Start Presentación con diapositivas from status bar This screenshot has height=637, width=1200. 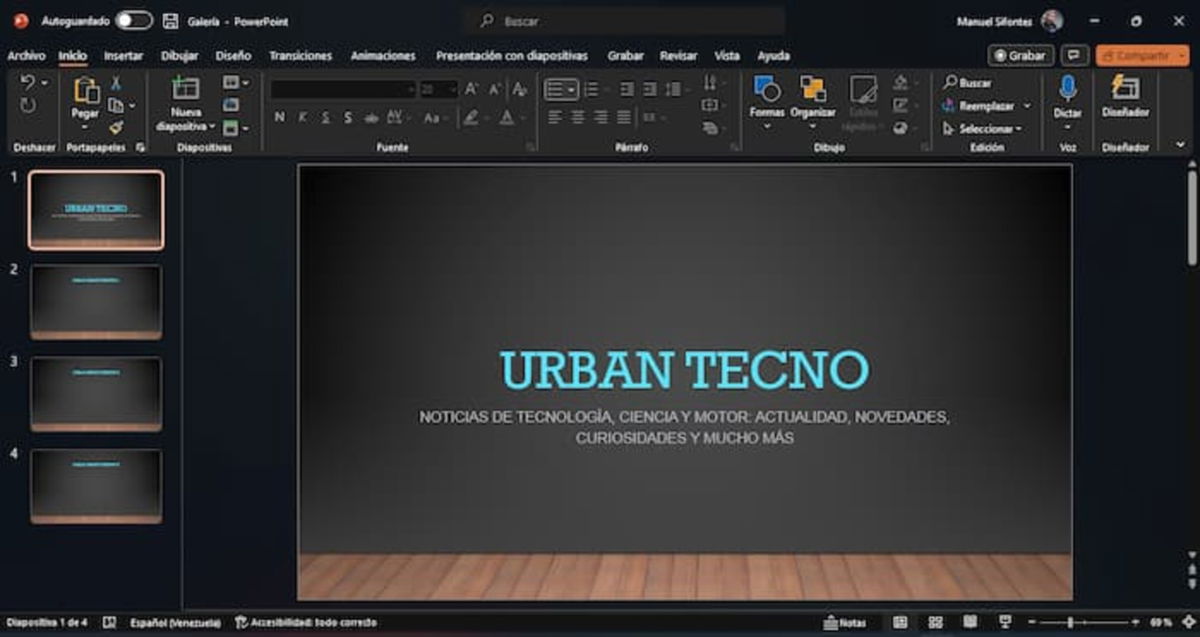click(x=1007, y=621)
